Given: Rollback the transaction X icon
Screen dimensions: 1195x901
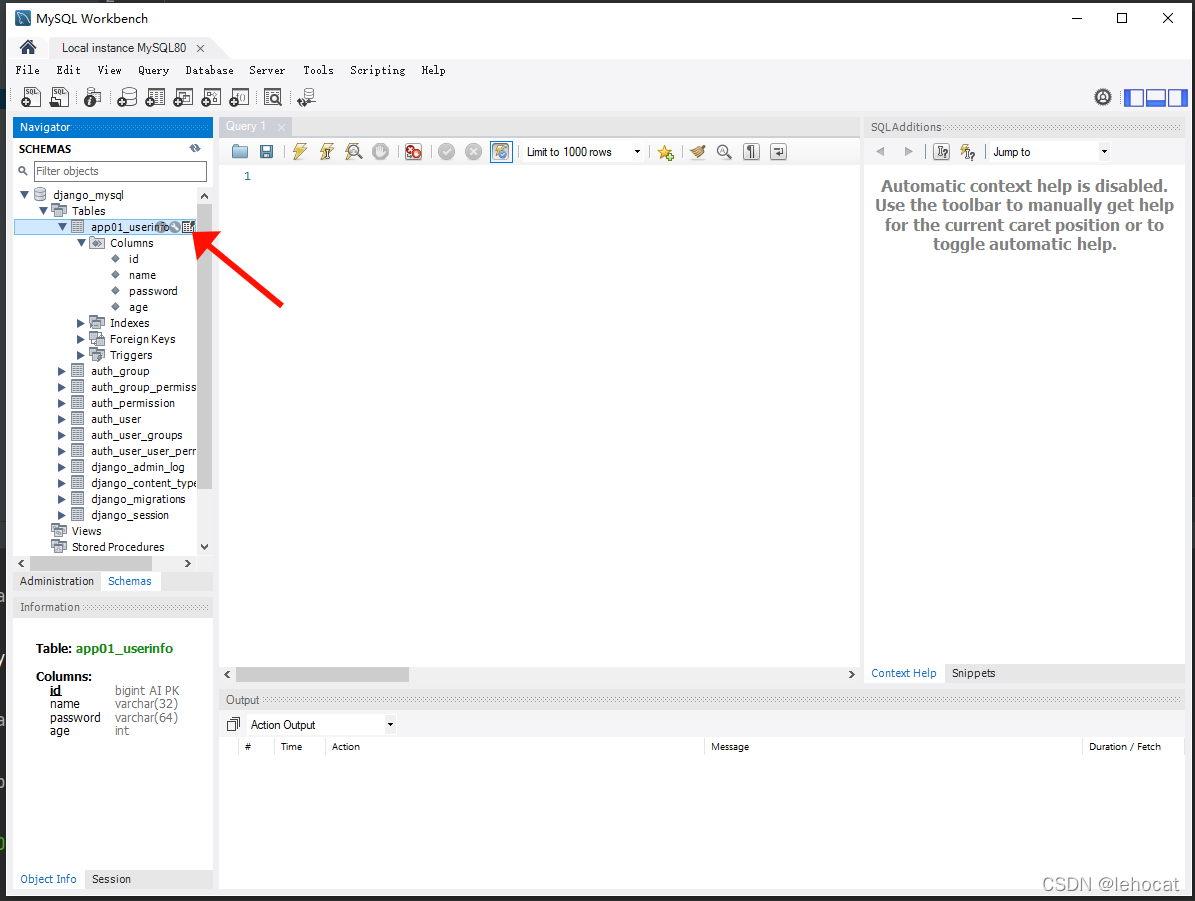Looking at the screenshot, I should pos(473,152).
